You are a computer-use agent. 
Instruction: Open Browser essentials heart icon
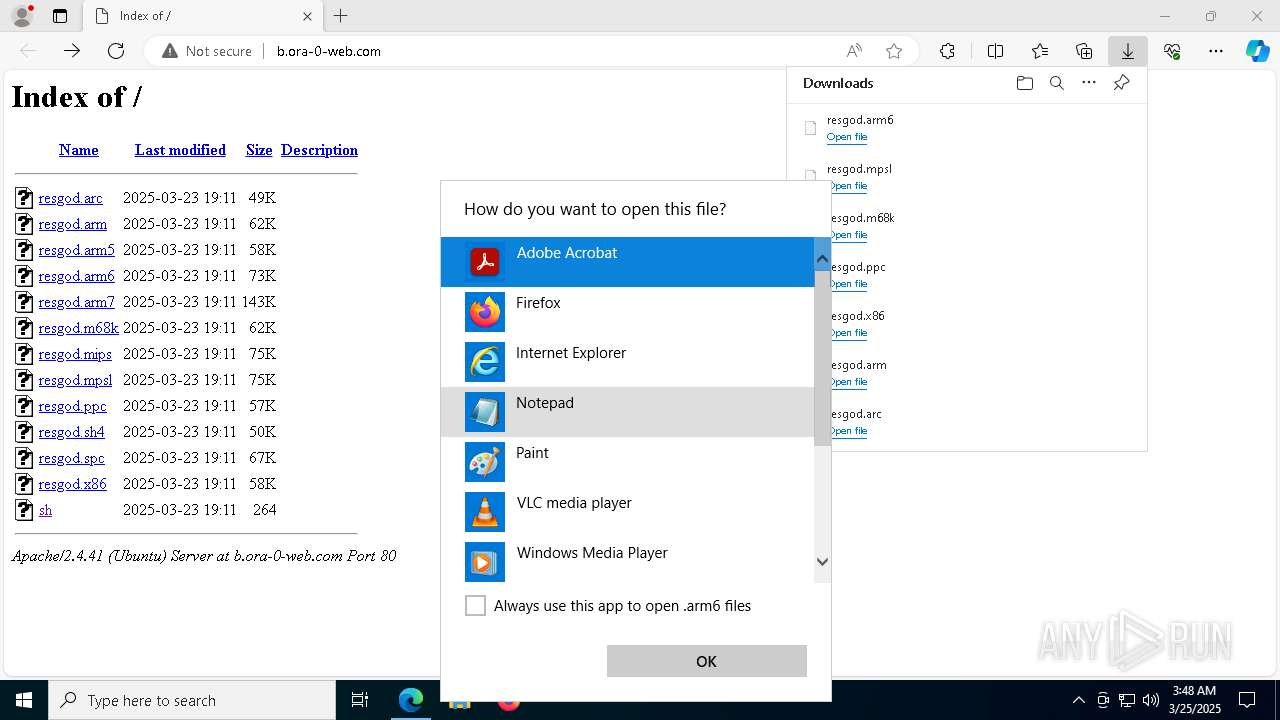click(x=1172, y=51)
